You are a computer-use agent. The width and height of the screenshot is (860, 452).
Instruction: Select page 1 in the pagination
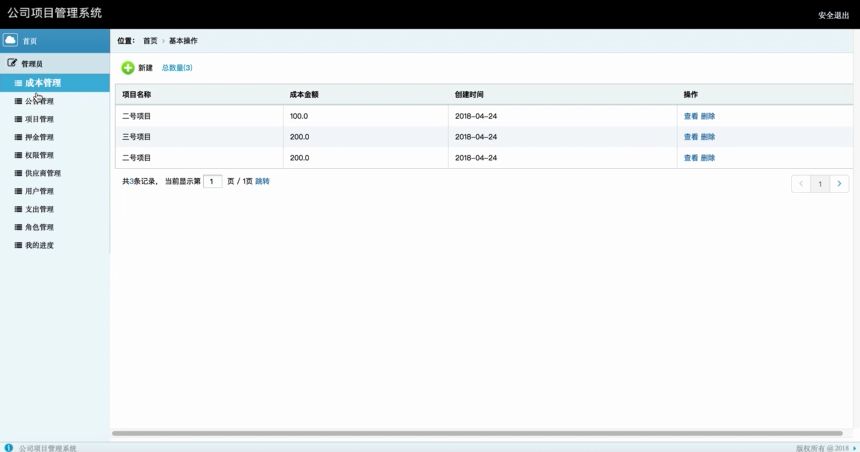coord(820,184)
